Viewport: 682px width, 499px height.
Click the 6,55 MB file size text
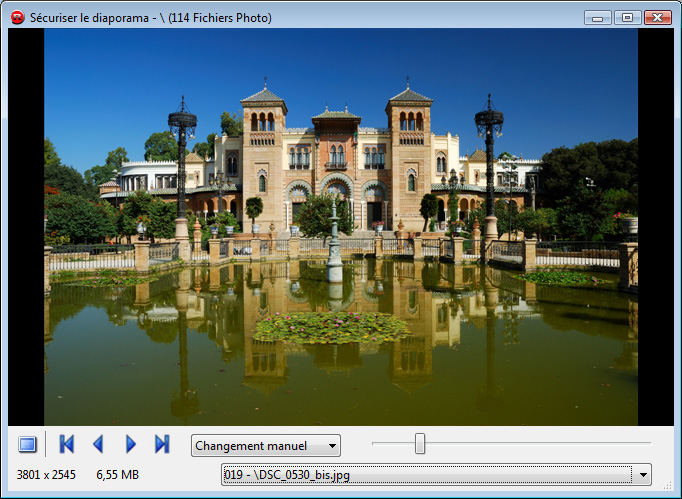tap(117, 475)
